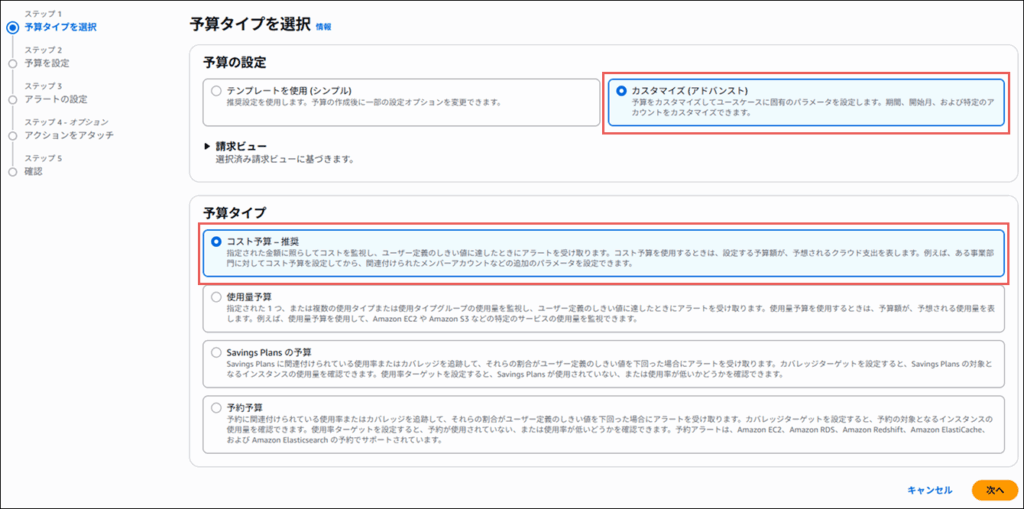Select テンプレートを使用 (シンプル) radio option
The image size is (1024, 509).
216,90
